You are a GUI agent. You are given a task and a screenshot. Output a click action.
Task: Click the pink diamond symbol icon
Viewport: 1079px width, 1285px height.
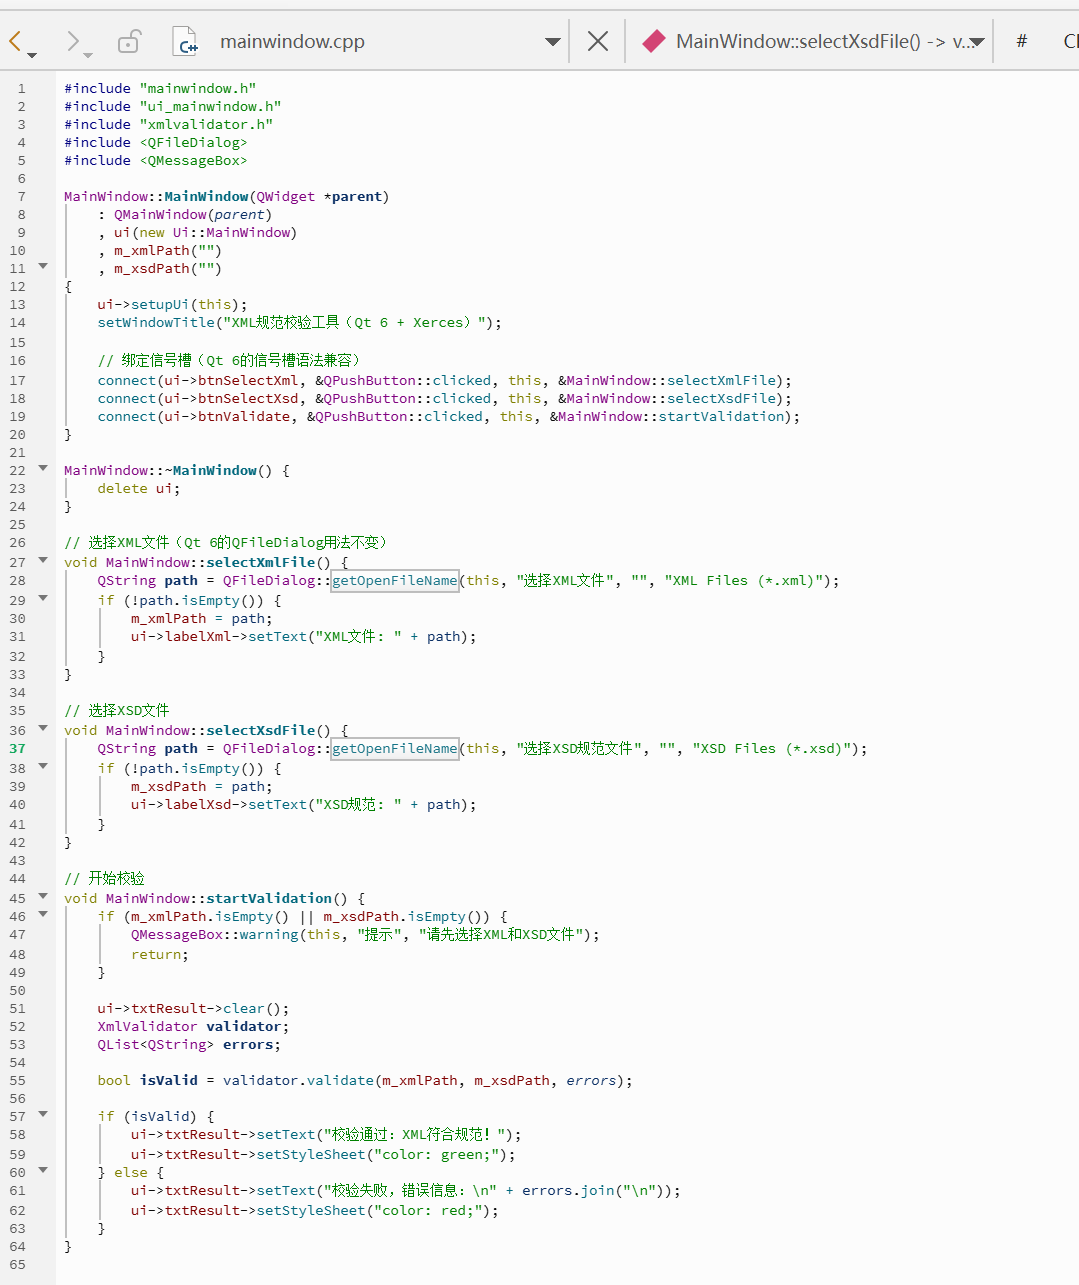point(654,41)
